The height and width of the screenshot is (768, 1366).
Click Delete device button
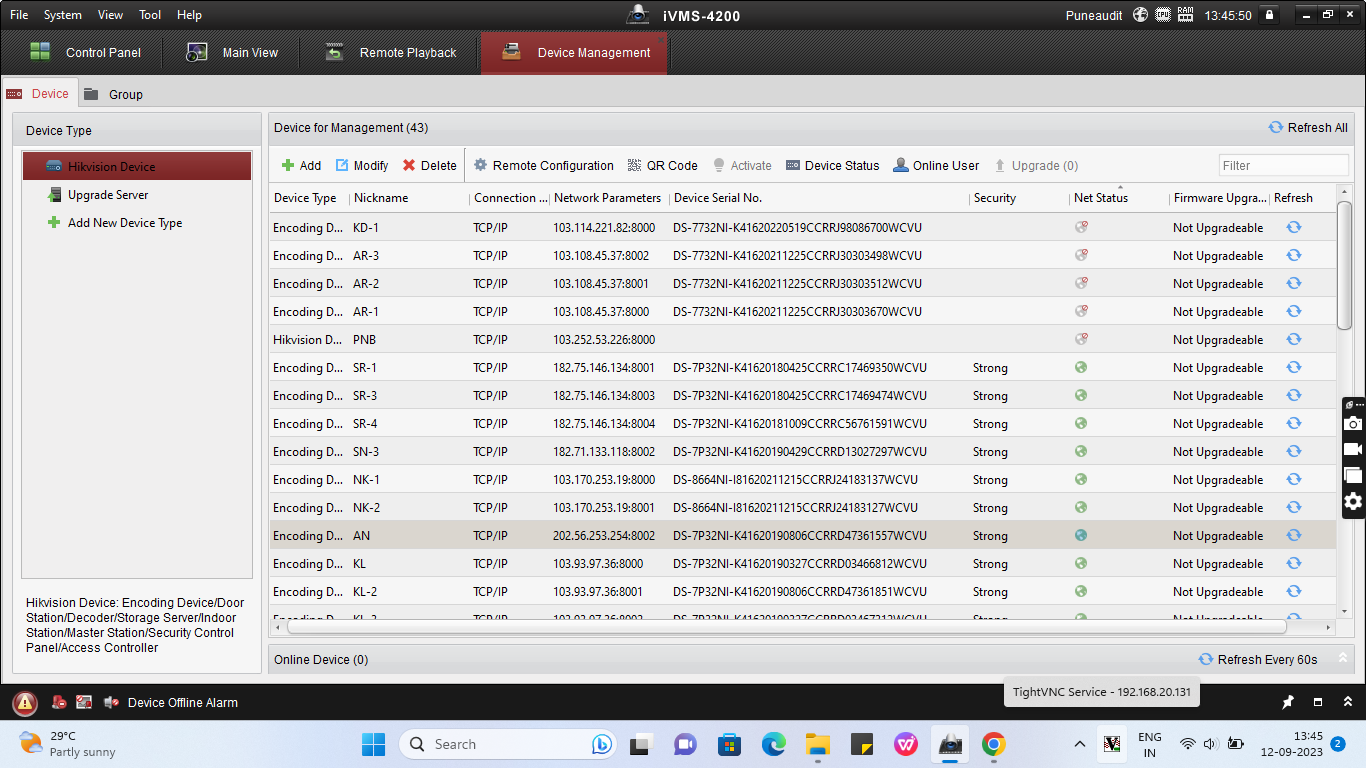point(430,166)
